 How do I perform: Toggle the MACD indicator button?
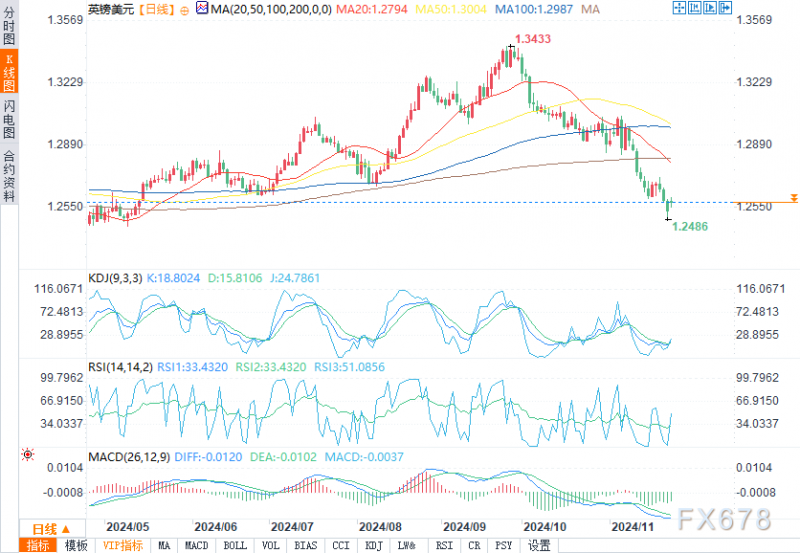pos(196,545)
